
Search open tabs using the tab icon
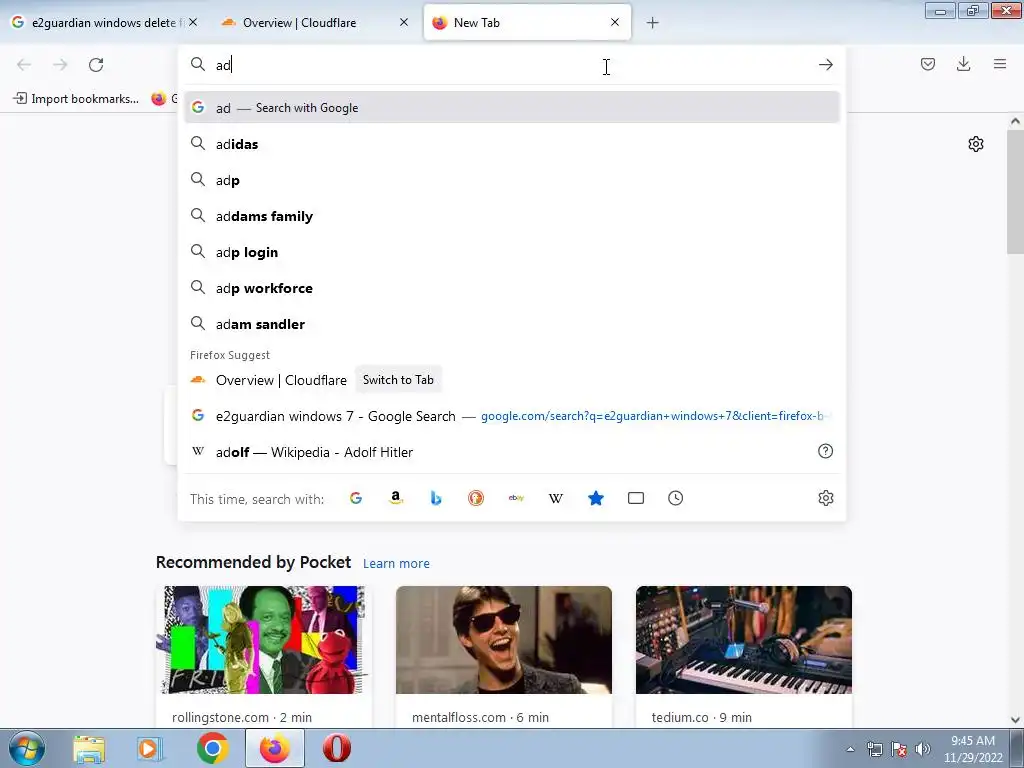click(x=635, y=498)
